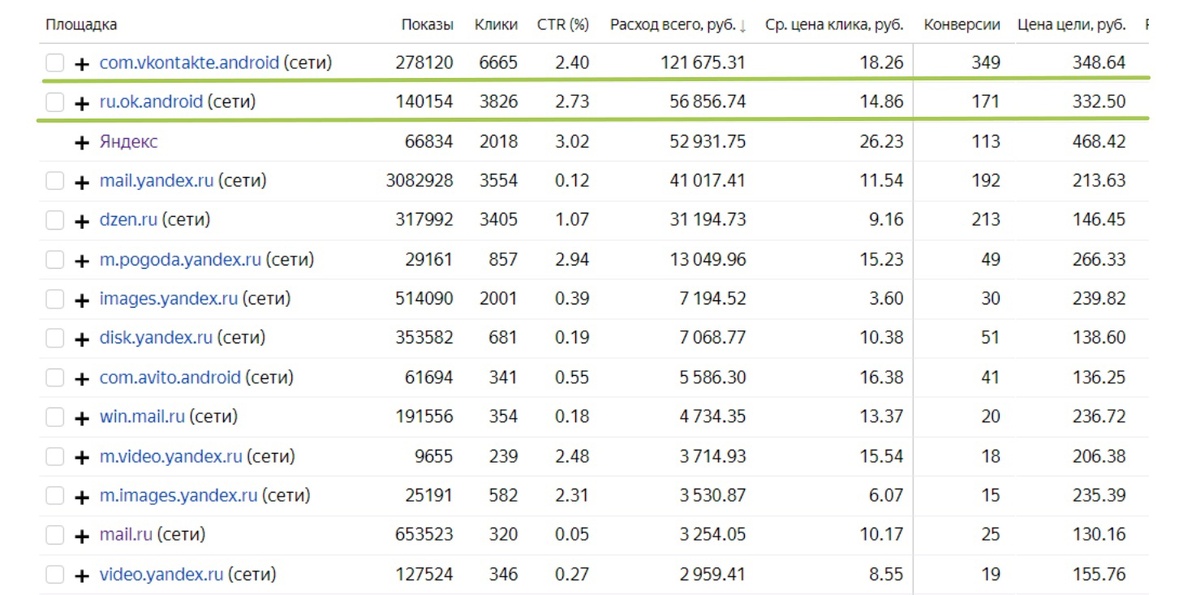The height and width of the screenshot is (595, 1200).
Task: Open the ru.ok.android link
Action: tap(151, 101)
